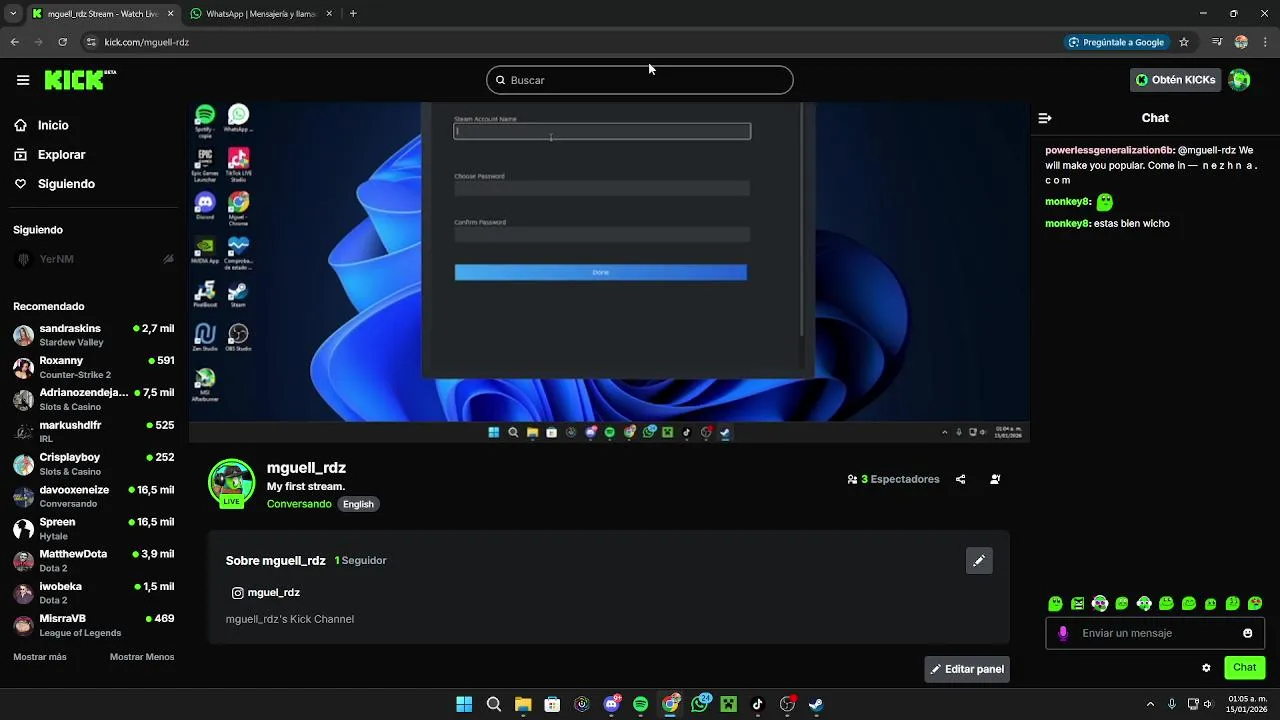Collapse list with Mostrar Menos
The width and height of the screenshot is (1280, 720).
(142, 657)
